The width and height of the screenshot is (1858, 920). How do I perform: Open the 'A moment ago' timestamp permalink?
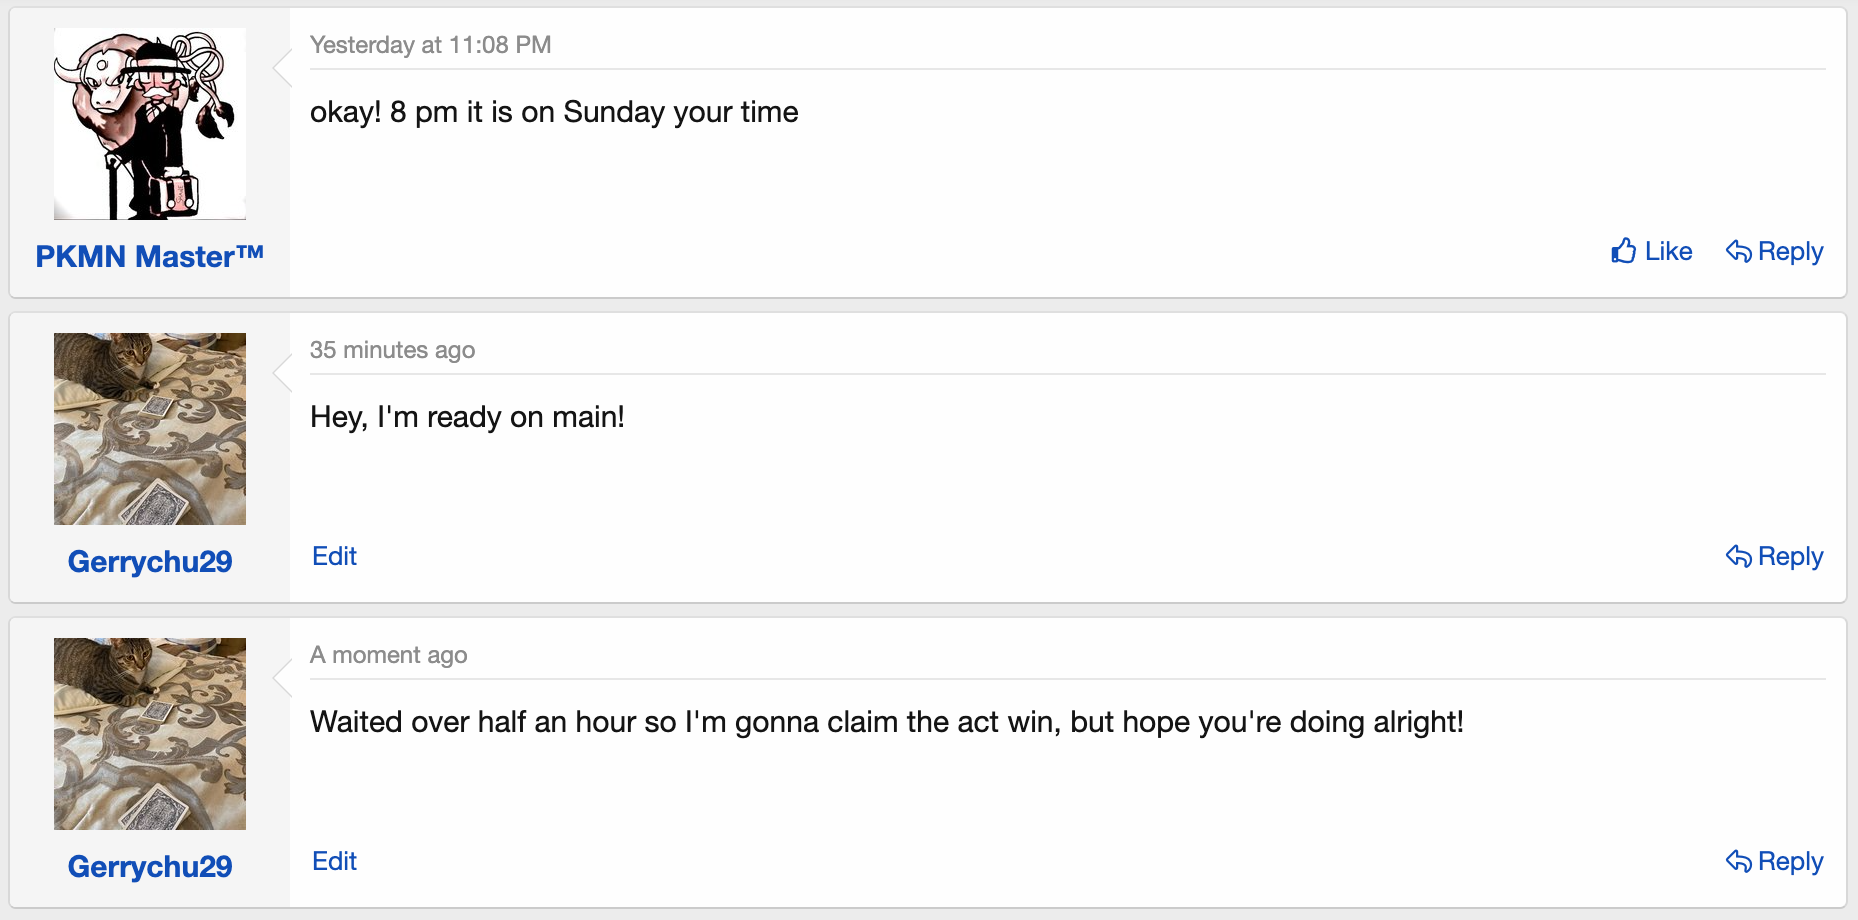pos(388,655)
